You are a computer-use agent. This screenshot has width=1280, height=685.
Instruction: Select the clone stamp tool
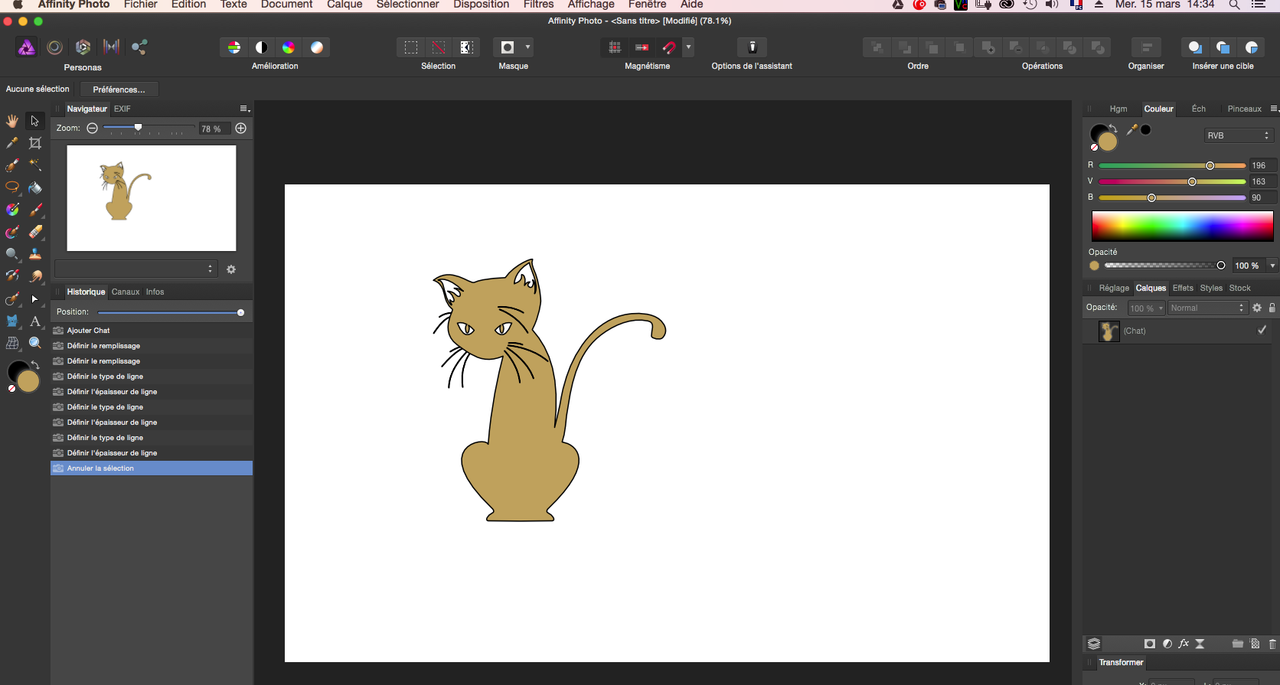pos(35,254)
